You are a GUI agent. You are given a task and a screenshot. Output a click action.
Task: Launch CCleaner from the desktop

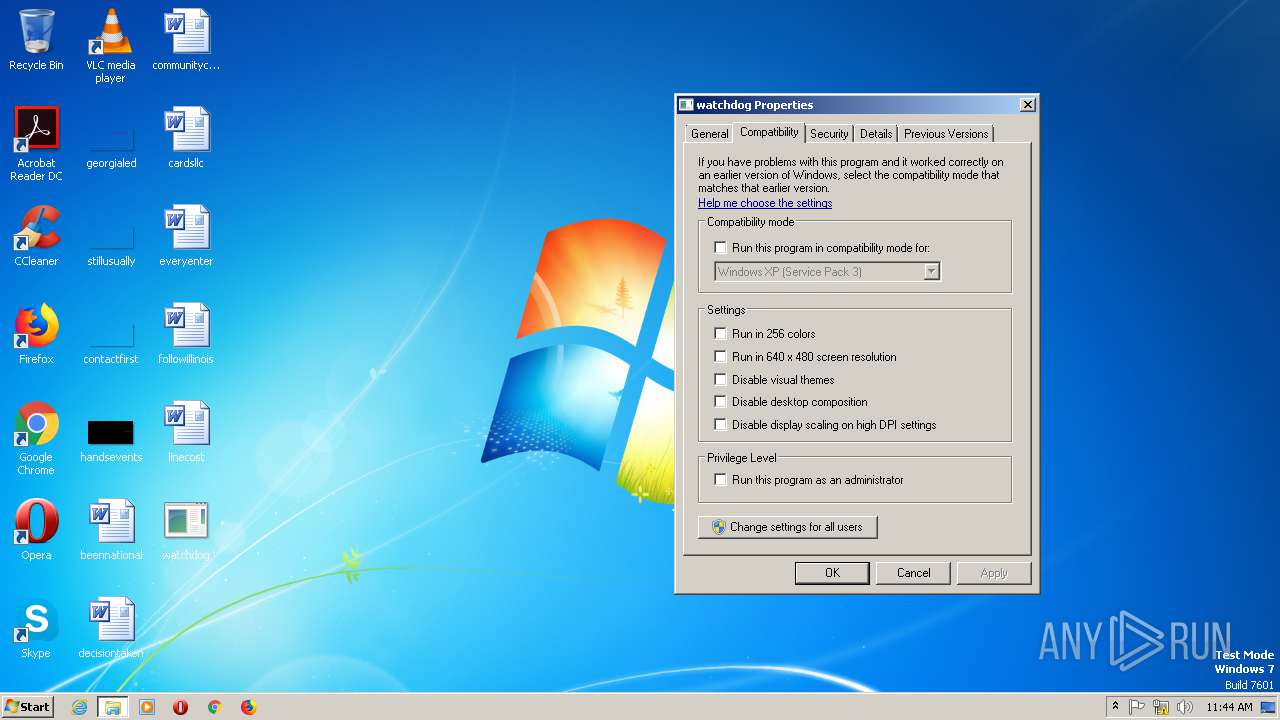(x=36, y=236)
